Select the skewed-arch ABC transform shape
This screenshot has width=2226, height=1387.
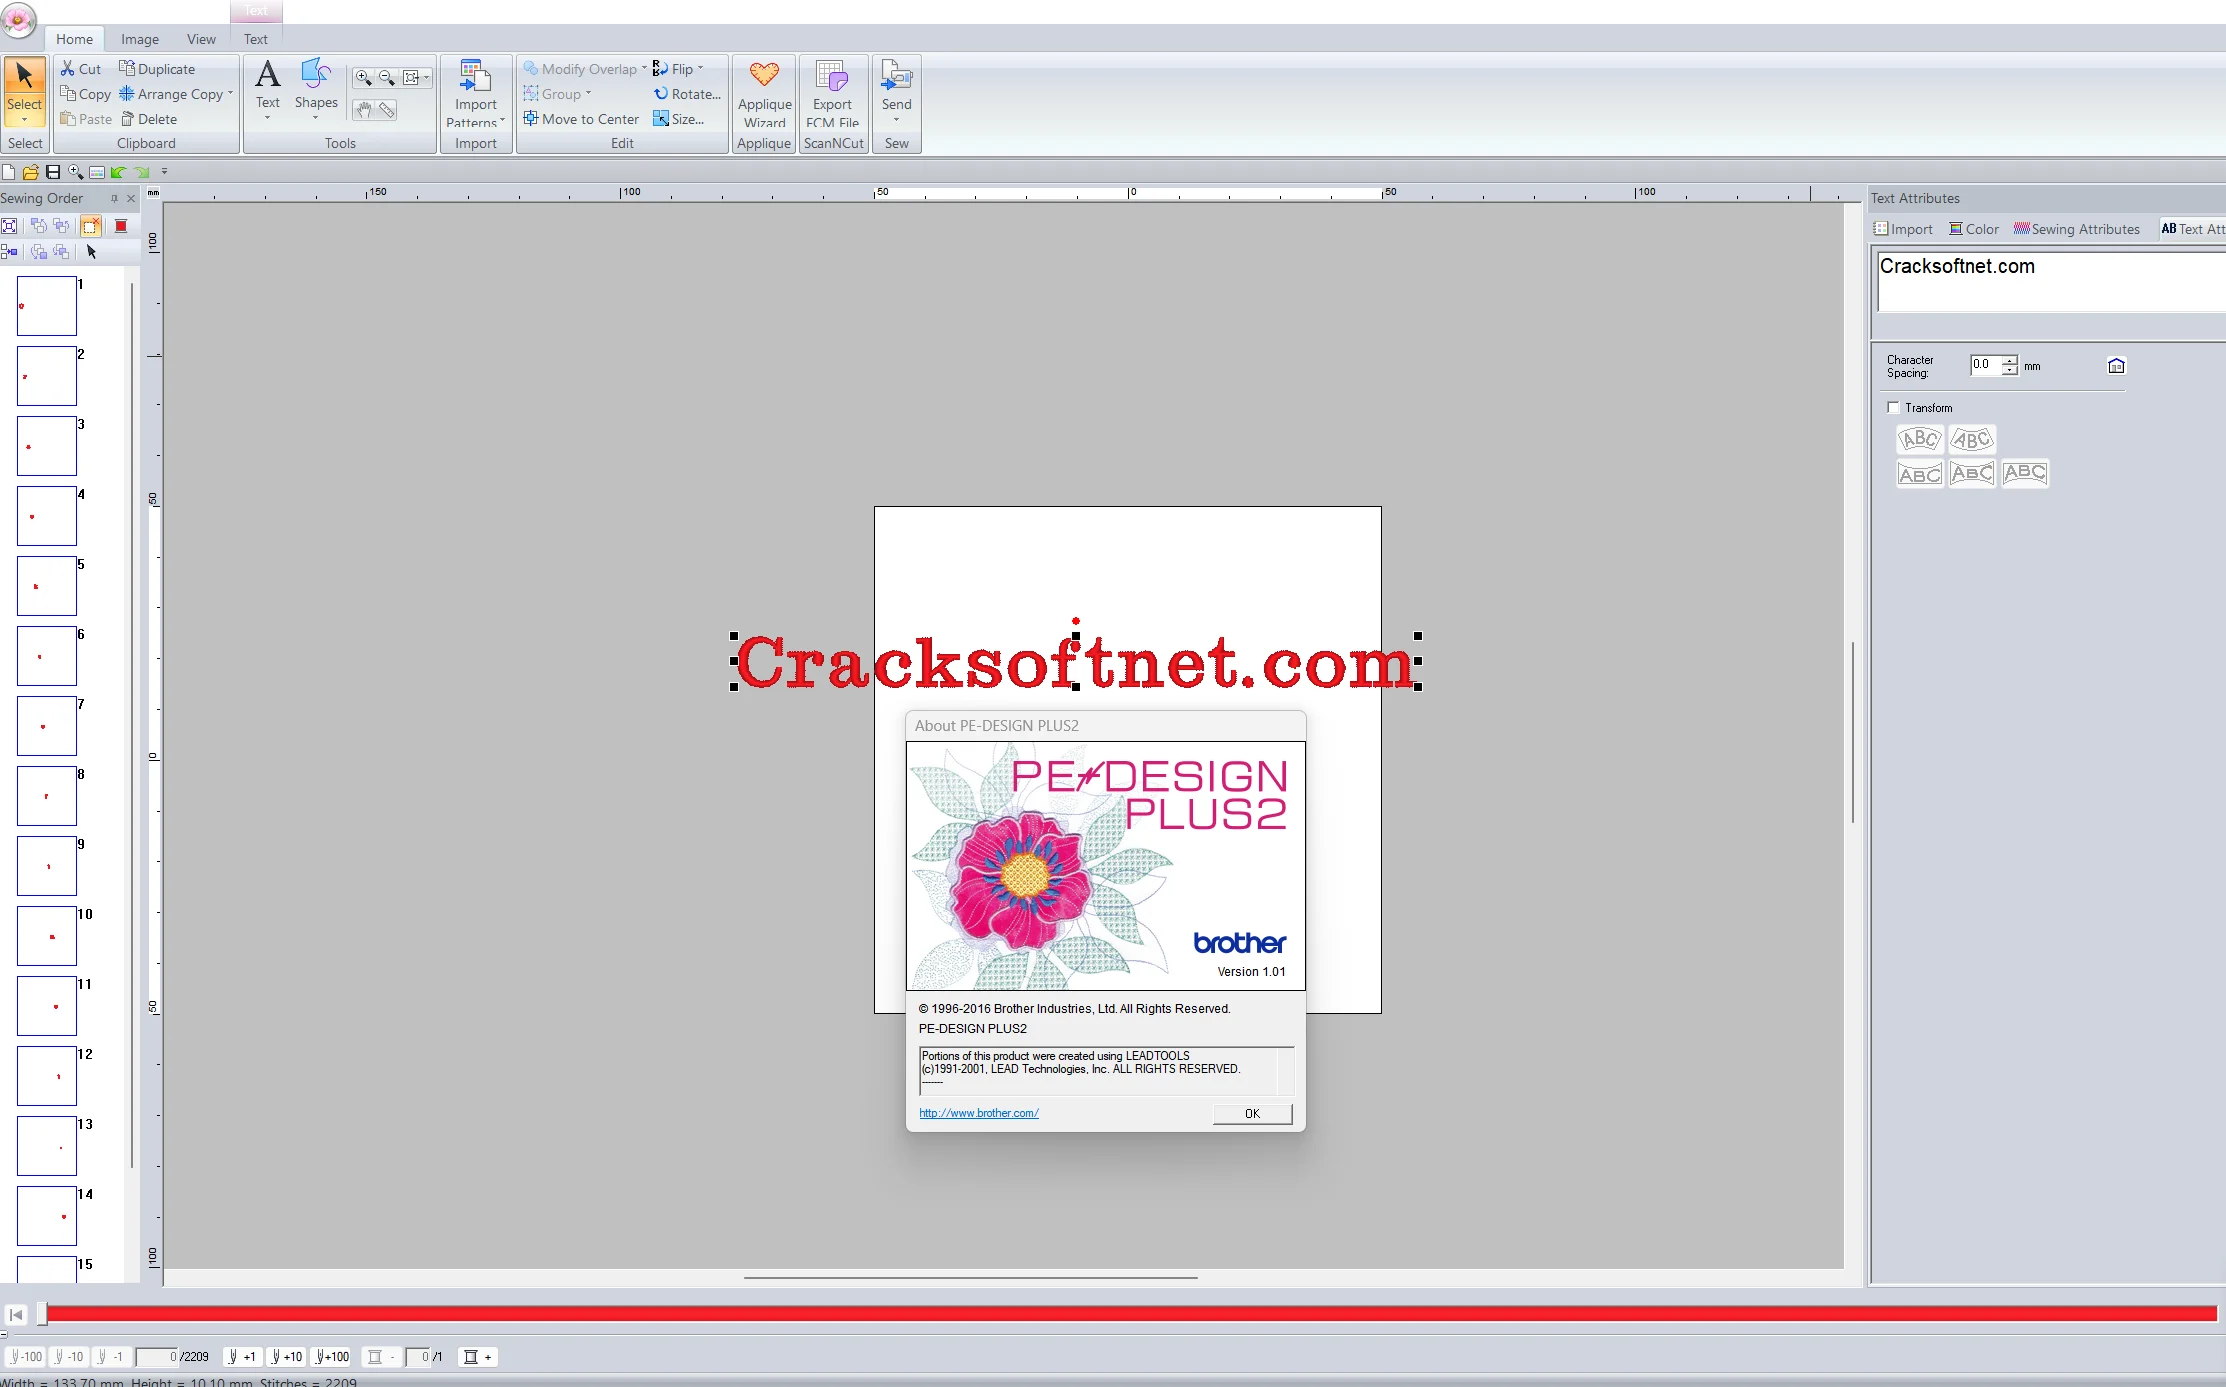[1972, 439]
